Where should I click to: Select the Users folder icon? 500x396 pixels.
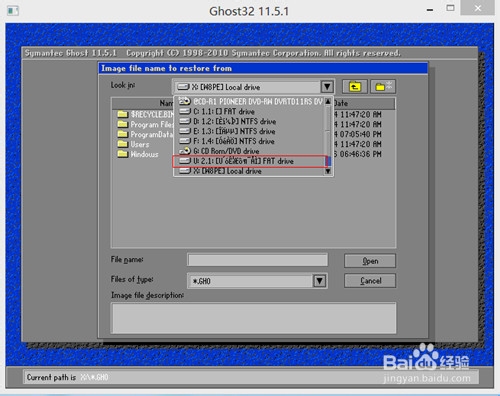(122, 144)
